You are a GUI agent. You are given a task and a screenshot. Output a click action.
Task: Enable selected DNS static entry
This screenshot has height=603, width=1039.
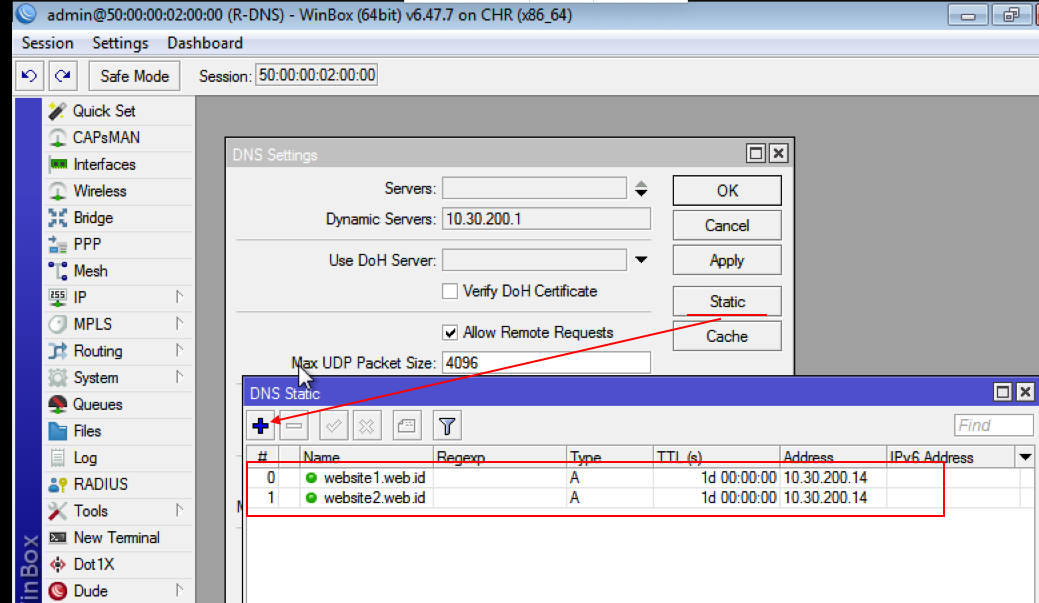pyautogui.click(x=333, y=425)
